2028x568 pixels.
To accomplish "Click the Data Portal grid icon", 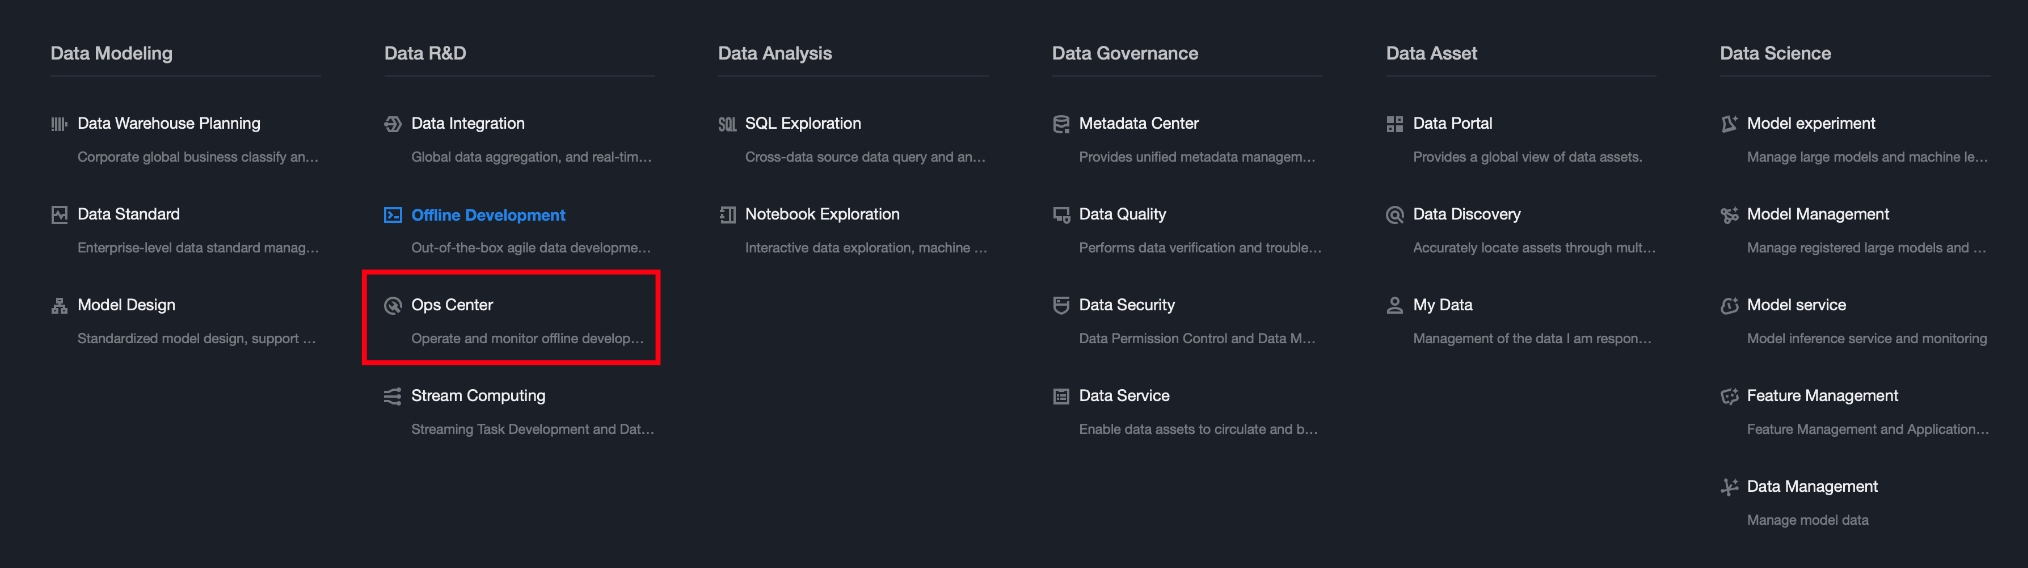I will (1395, 124).
